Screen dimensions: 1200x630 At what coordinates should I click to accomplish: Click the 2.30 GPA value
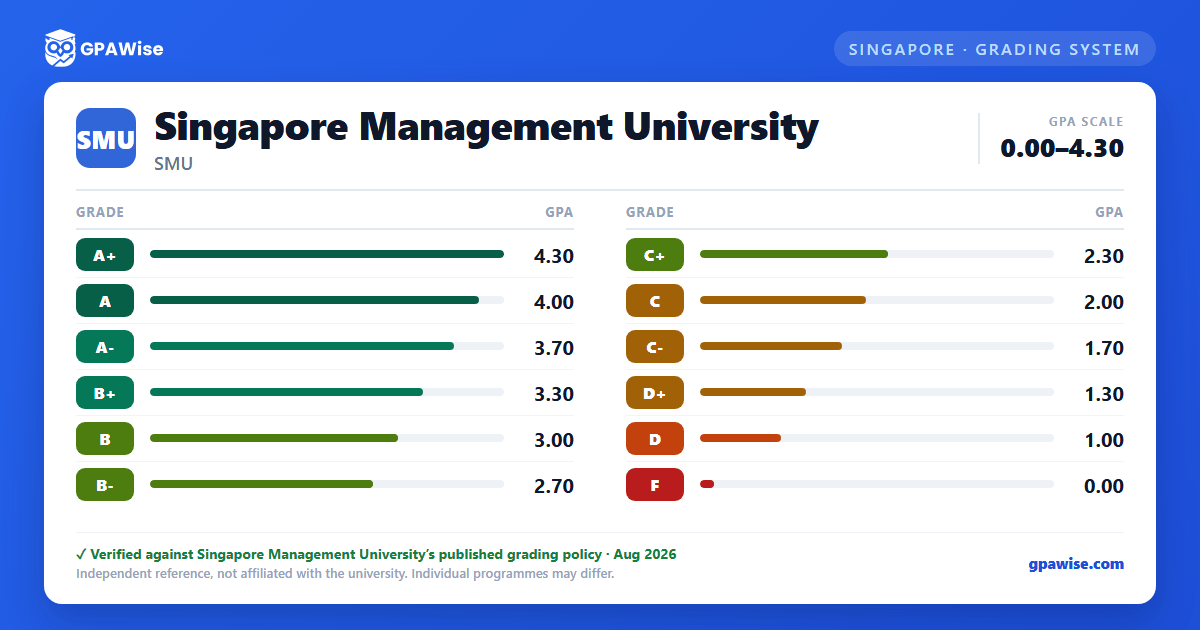1104,256
